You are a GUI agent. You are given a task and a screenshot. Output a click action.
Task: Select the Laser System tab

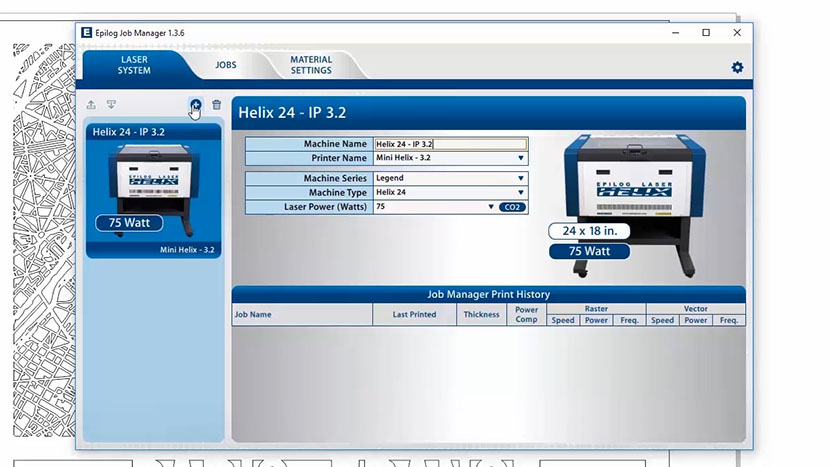click(x=134, y=65)
